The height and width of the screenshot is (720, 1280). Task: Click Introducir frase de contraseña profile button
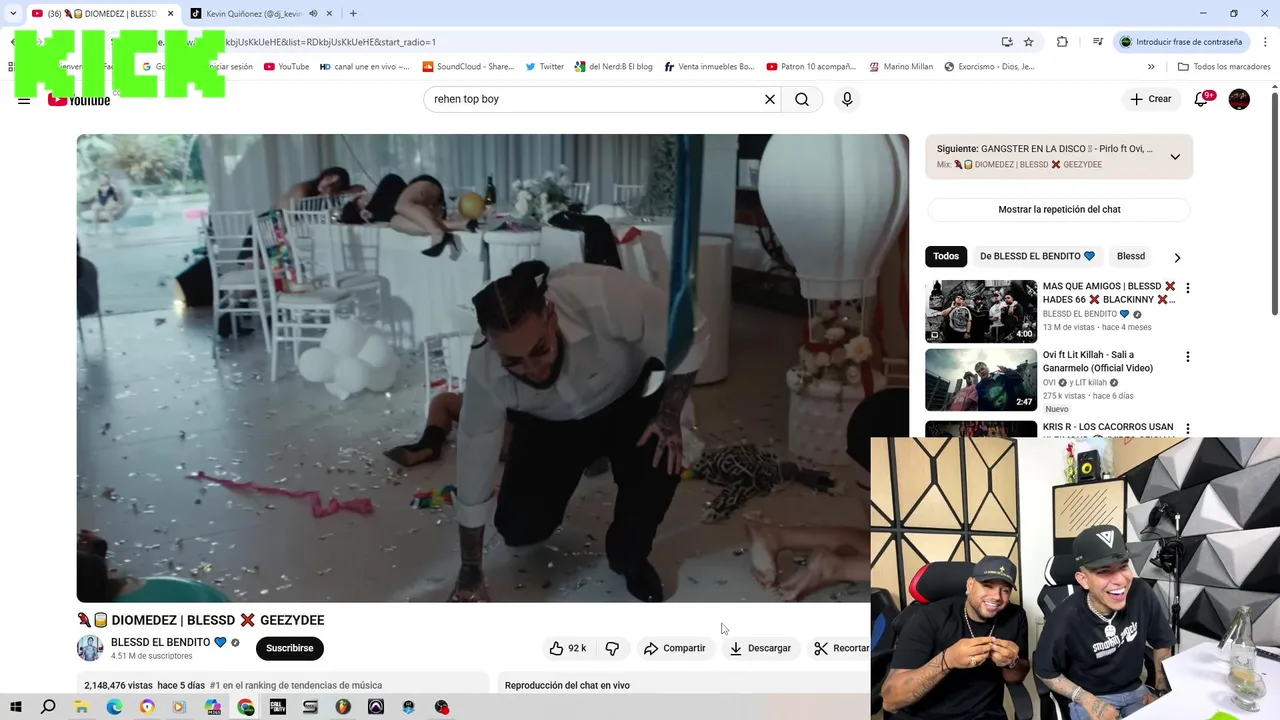(x=1181, y=42)
